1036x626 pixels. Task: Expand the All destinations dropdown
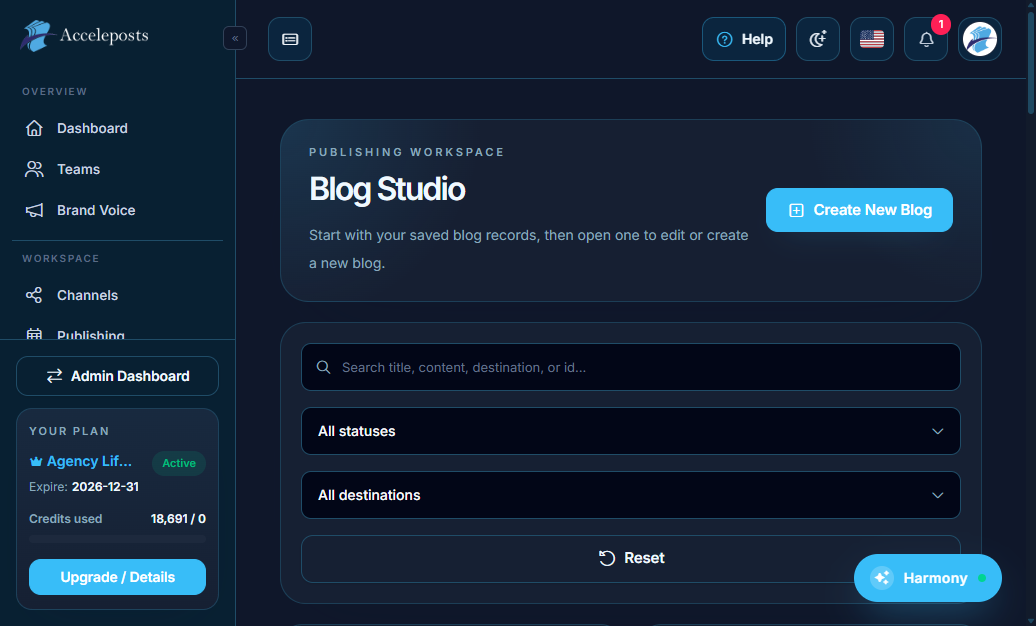tap(631, 495)
